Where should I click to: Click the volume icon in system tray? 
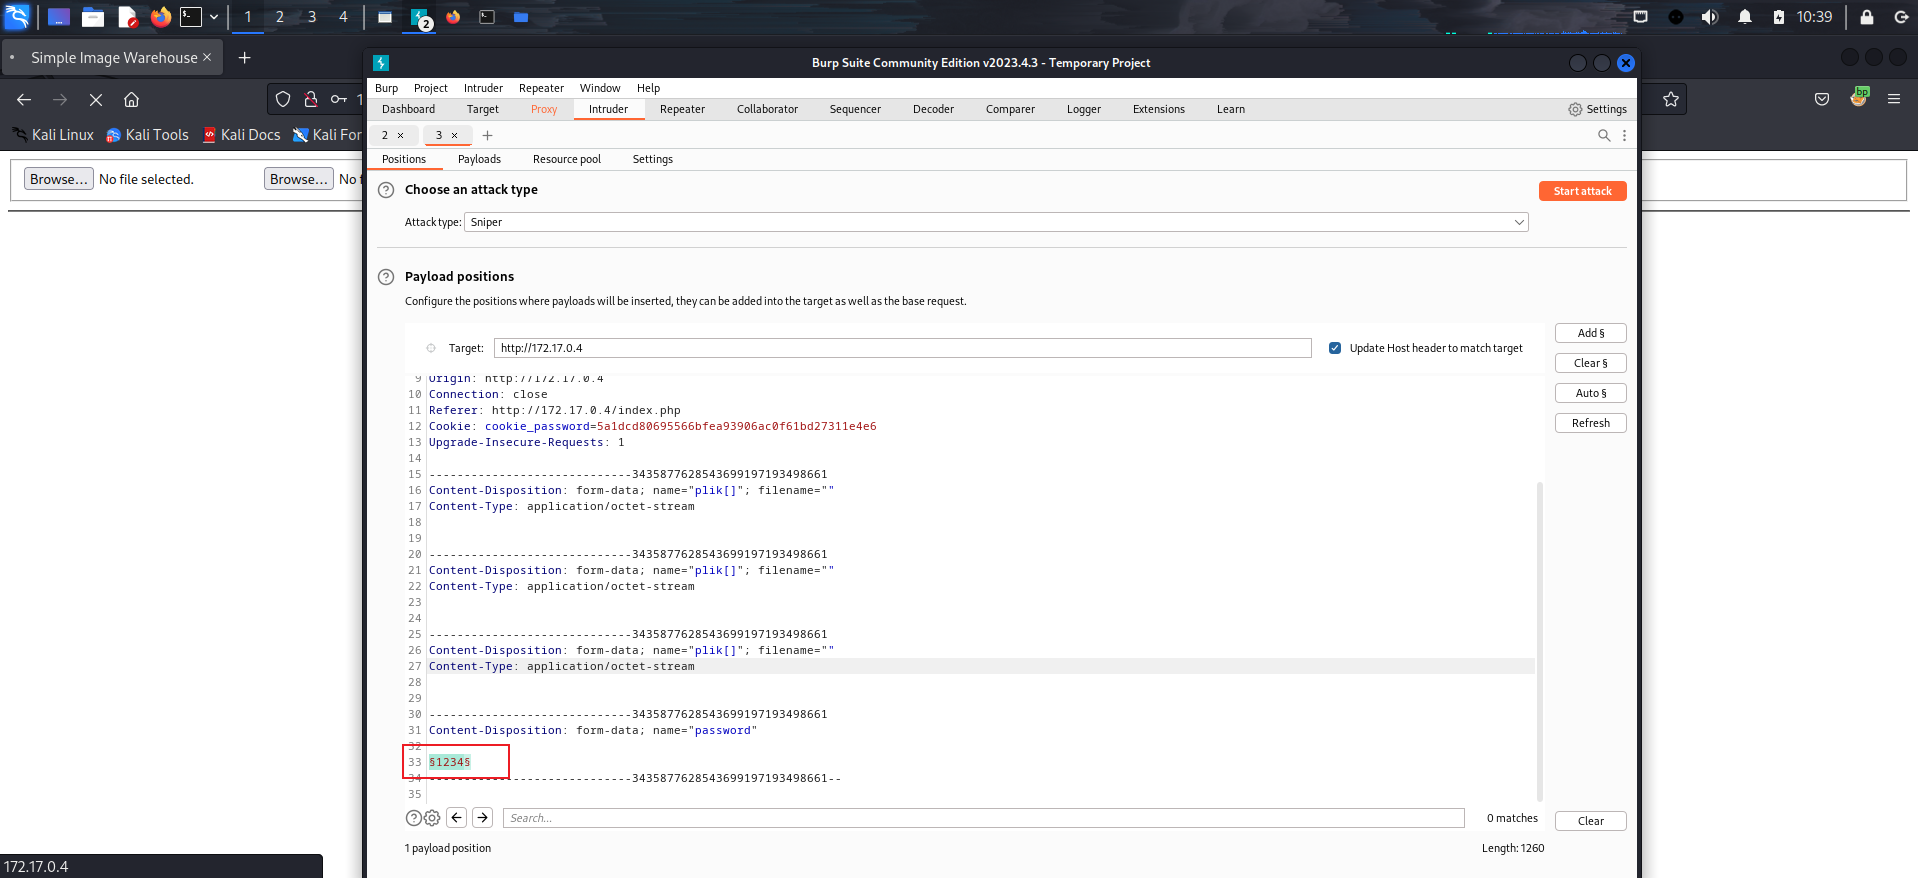(1710, 17)
